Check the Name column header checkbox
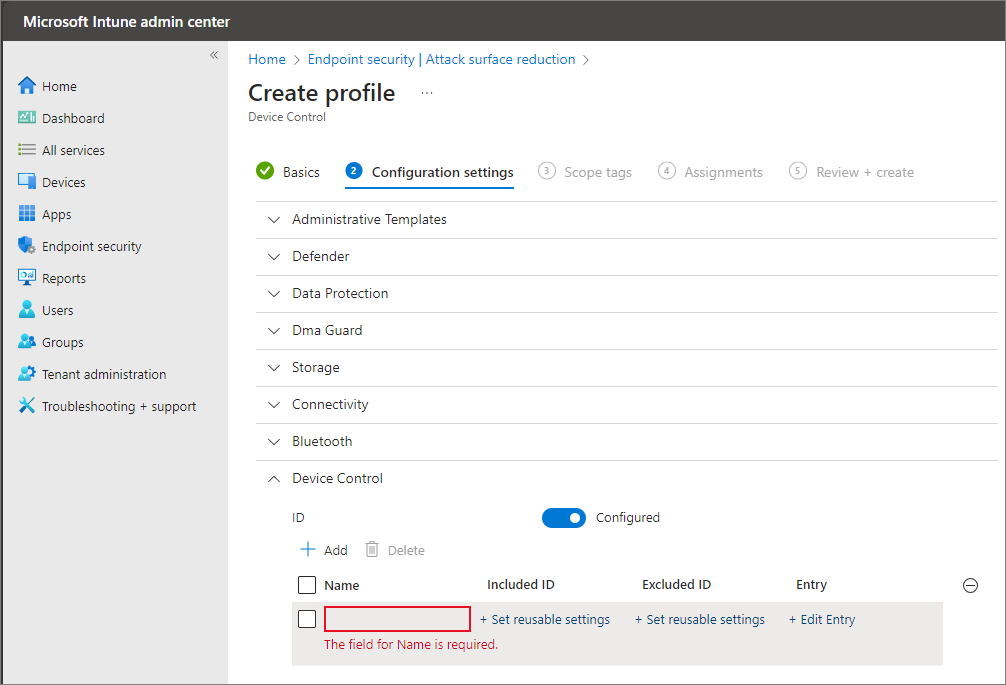 pyautogui.click(x=307, y=585)
